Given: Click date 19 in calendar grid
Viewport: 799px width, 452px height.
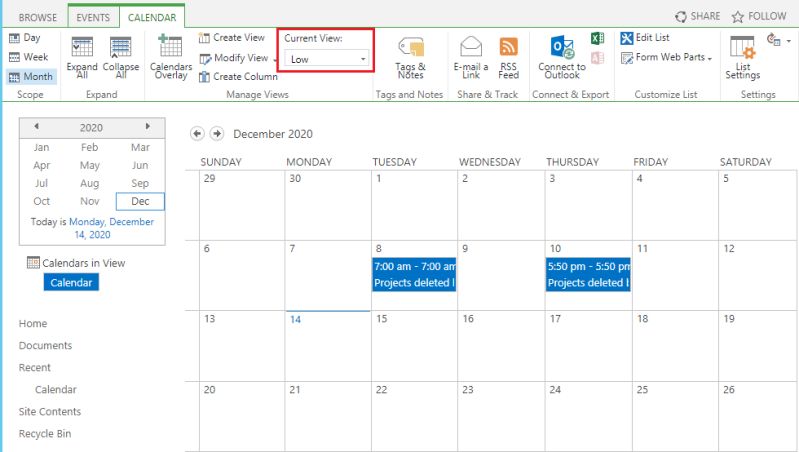Looking at the screenshot, I should pyautogui.click(x=729, y=318).
